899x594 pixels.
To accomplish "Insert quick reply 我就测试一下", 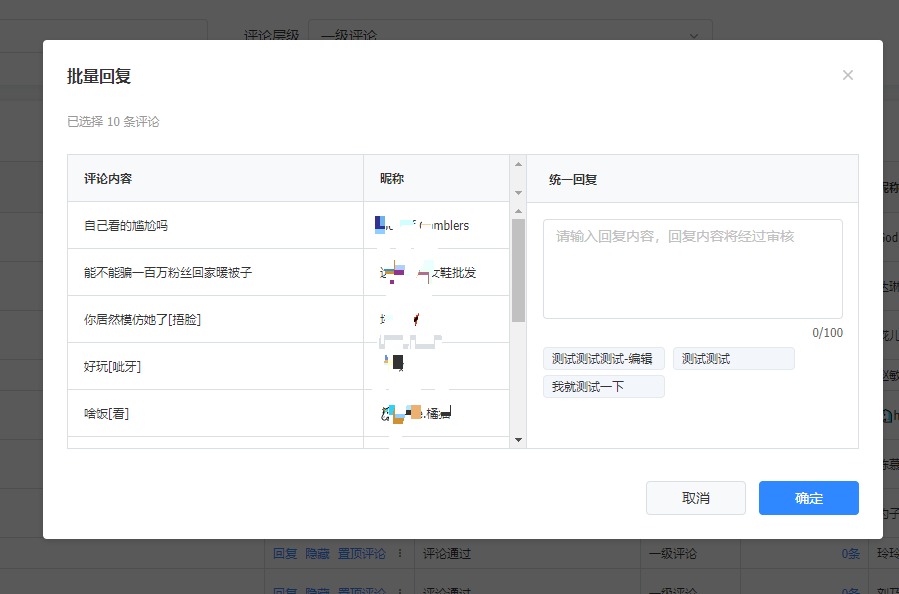I will coord(603,386).
